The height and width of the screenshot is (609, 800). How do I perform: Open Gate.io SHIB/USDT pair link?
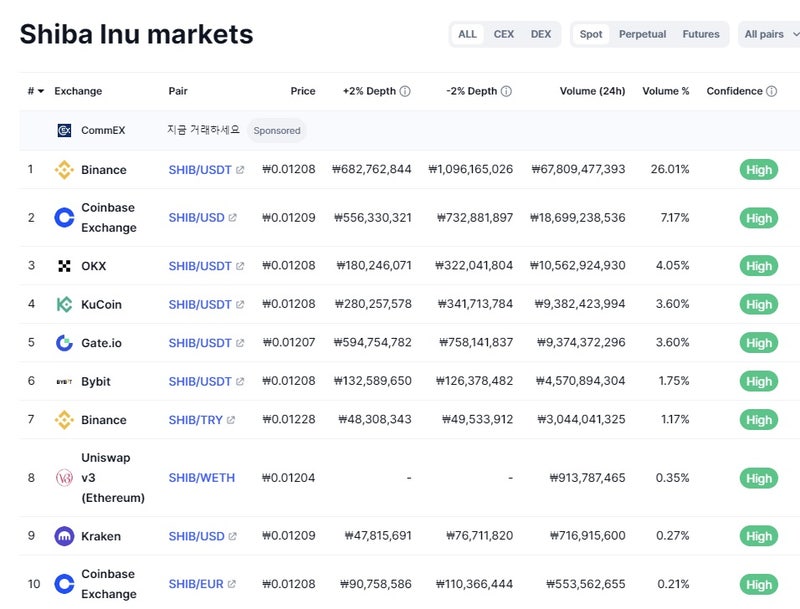200,343
